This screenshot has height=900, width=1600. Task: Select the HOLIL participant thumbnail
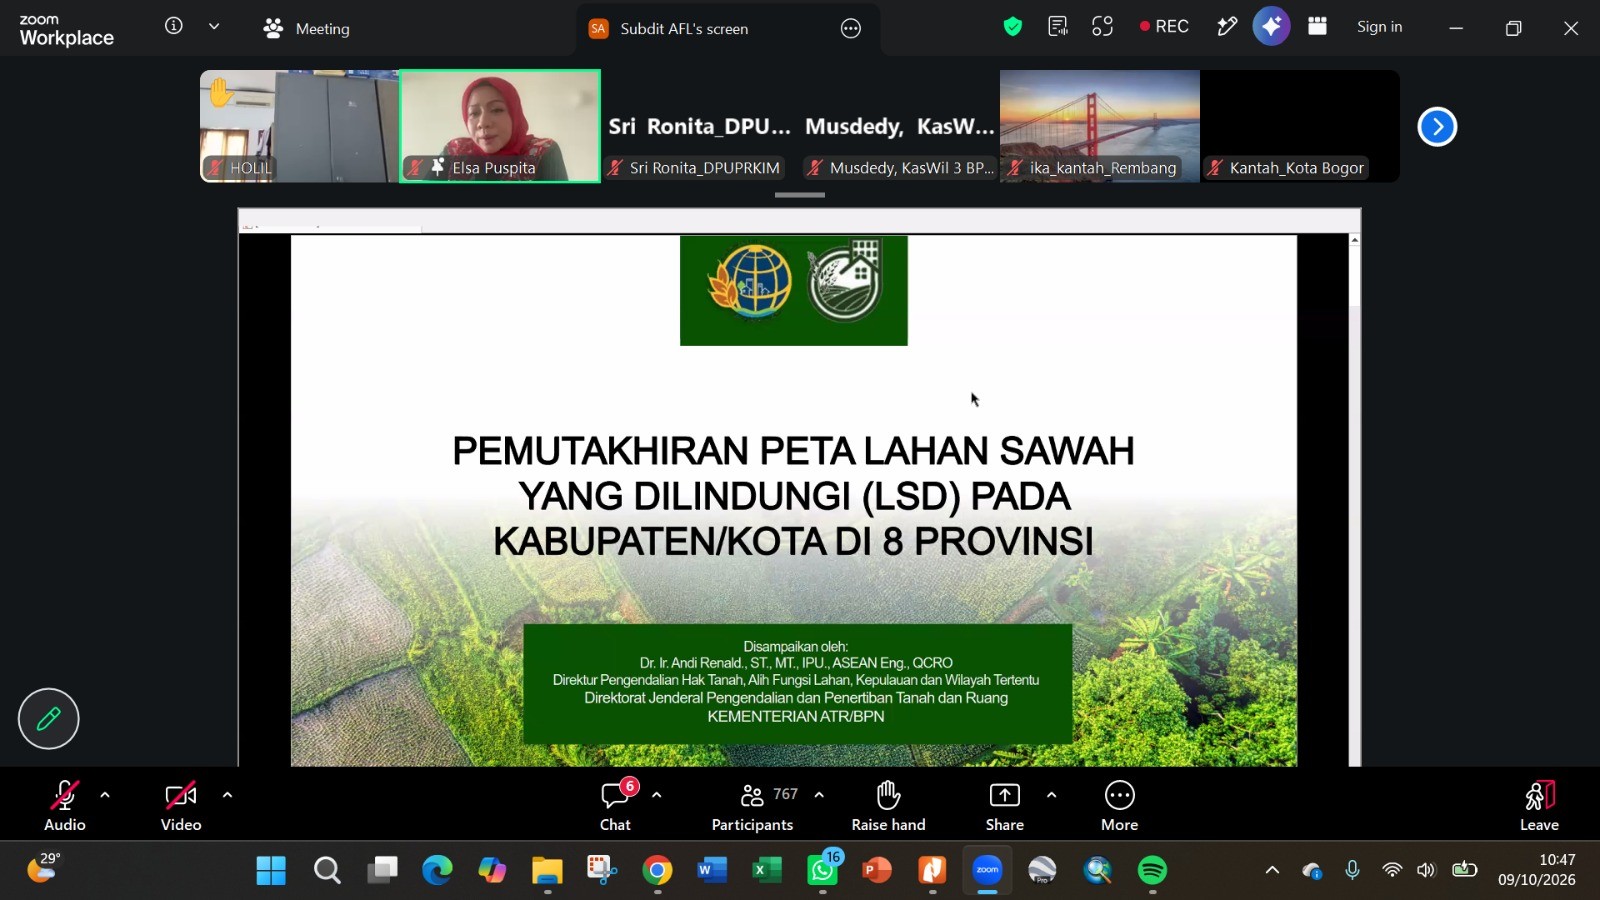(x=300, y=126)
